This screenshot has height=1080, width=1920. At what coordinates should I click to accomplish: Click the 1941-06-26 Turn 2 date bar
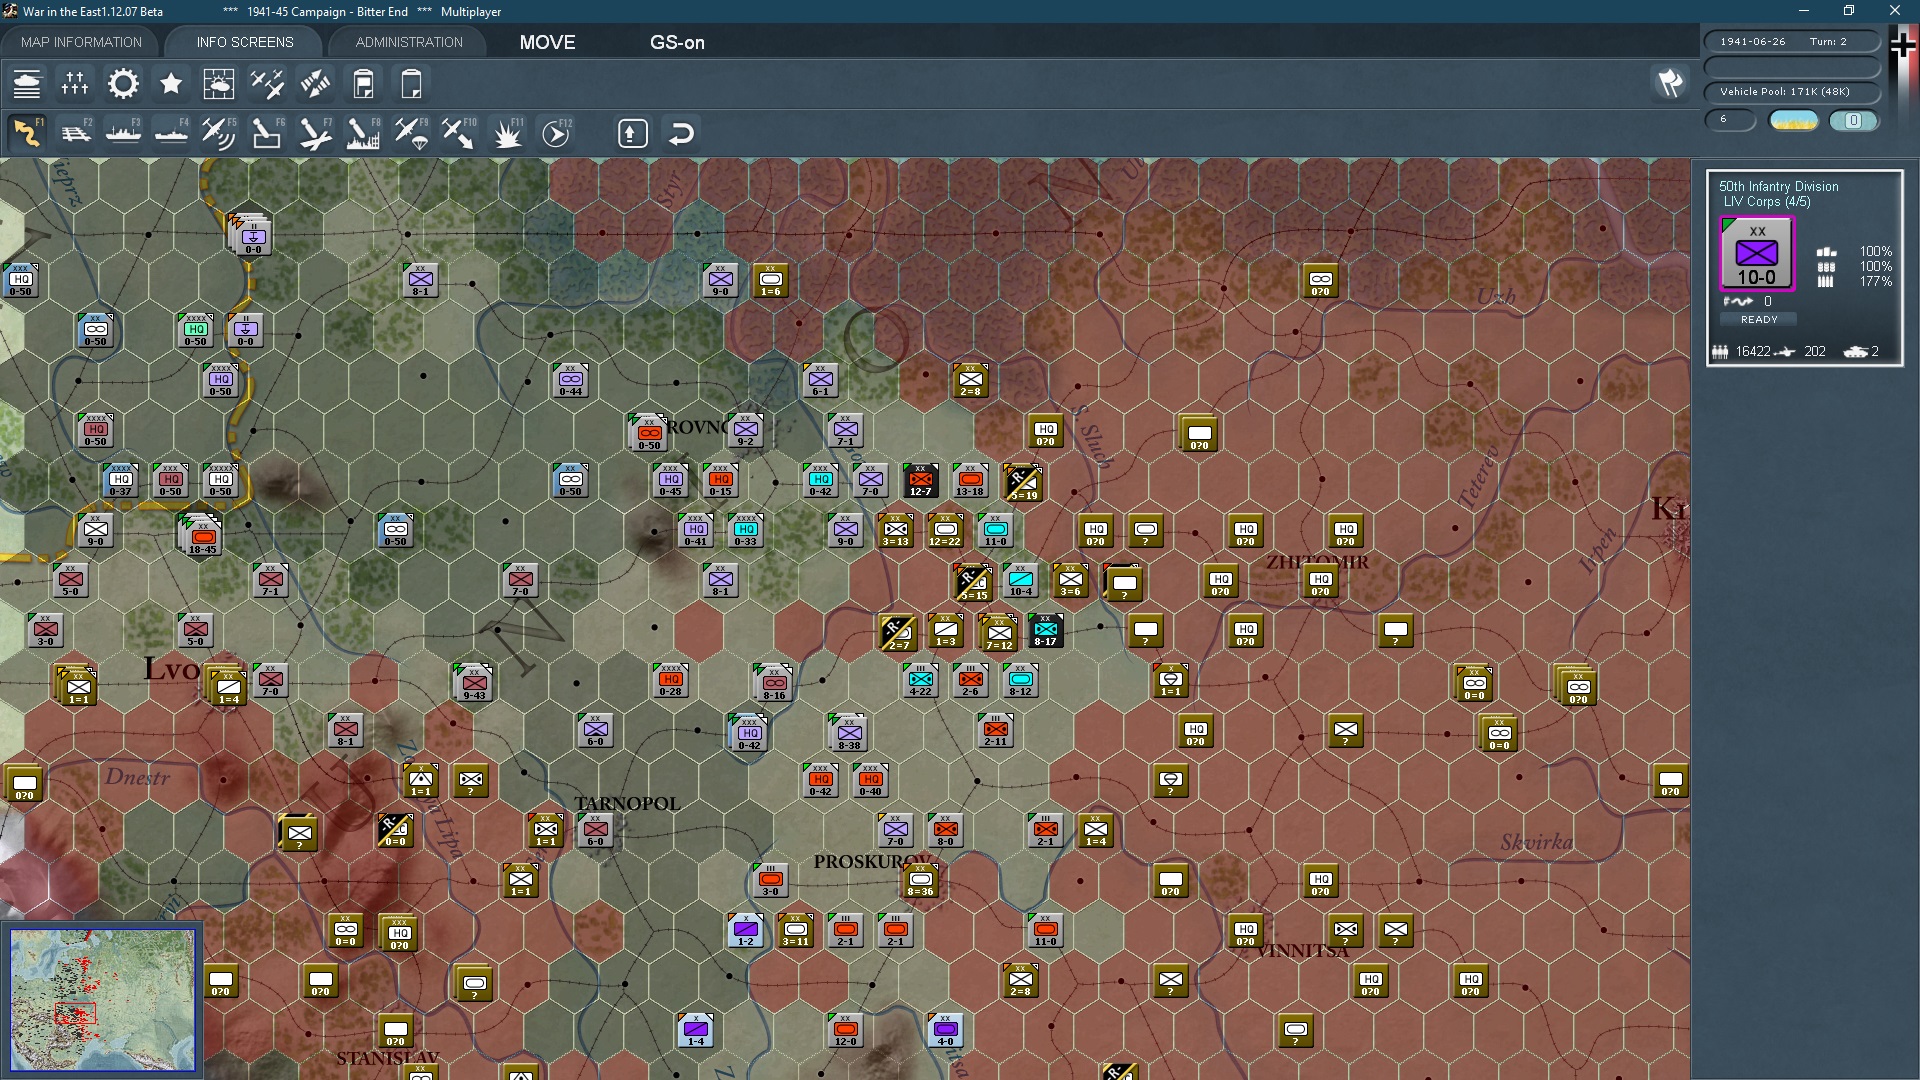click(1792, 41)
